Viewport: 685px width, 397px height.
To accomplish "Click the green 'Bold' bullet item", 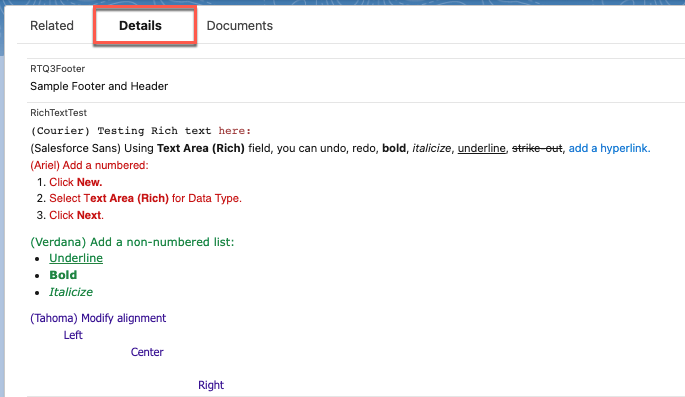I will click(x=63, y=275).
